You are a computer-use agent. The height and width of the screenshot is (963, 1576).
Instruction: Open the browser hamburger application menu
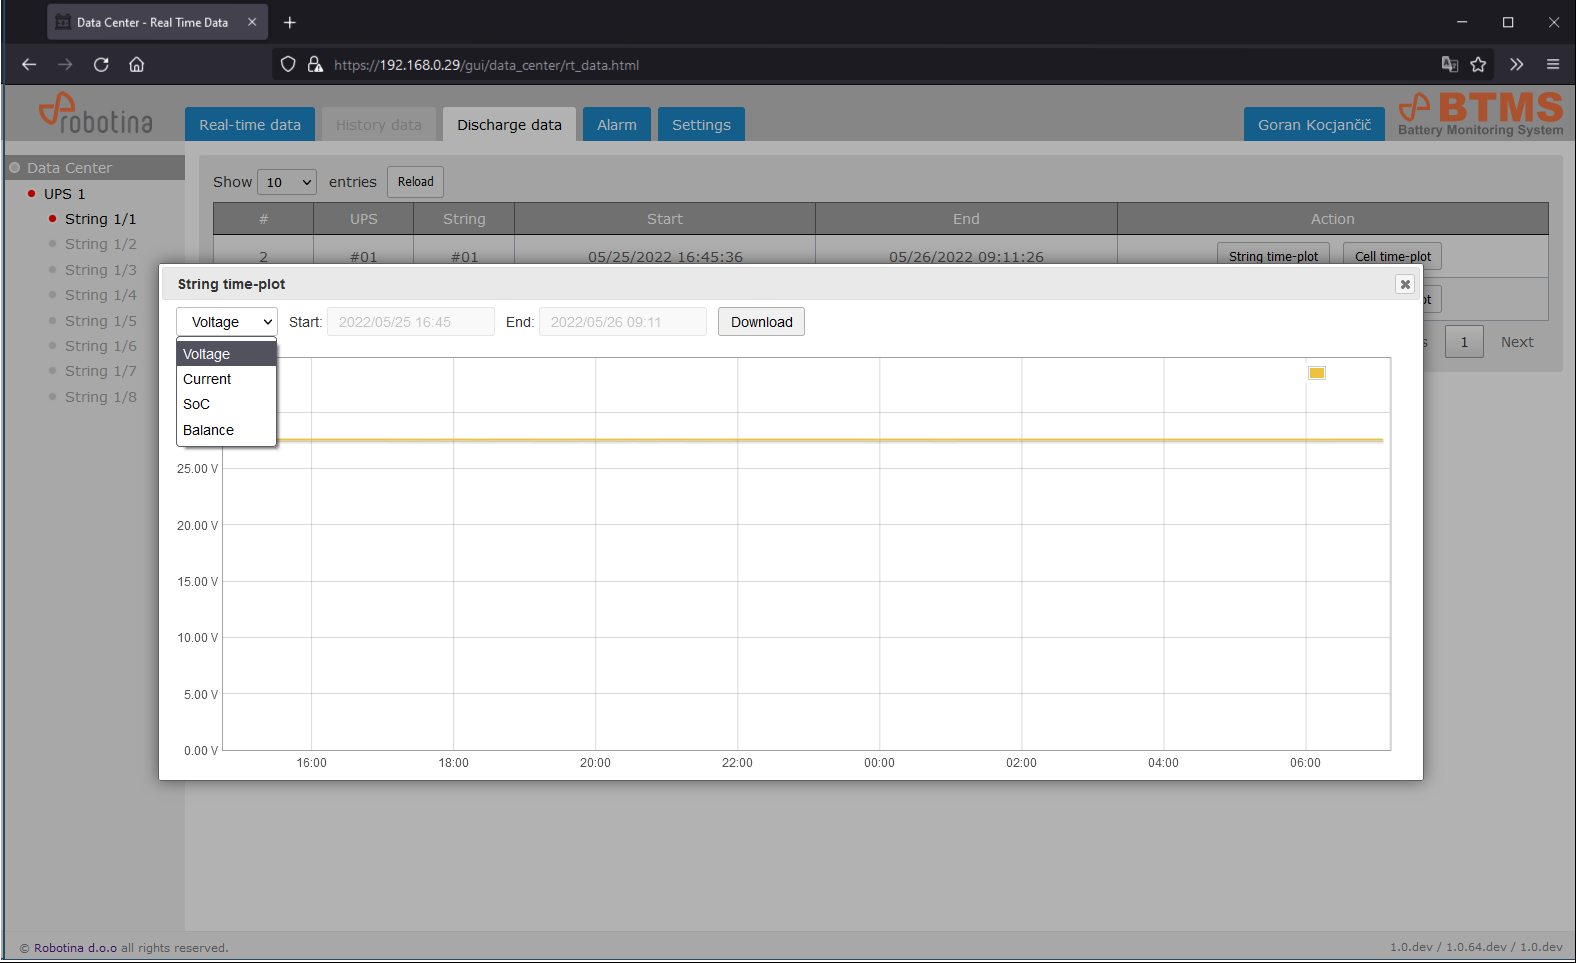[1552, 65]
